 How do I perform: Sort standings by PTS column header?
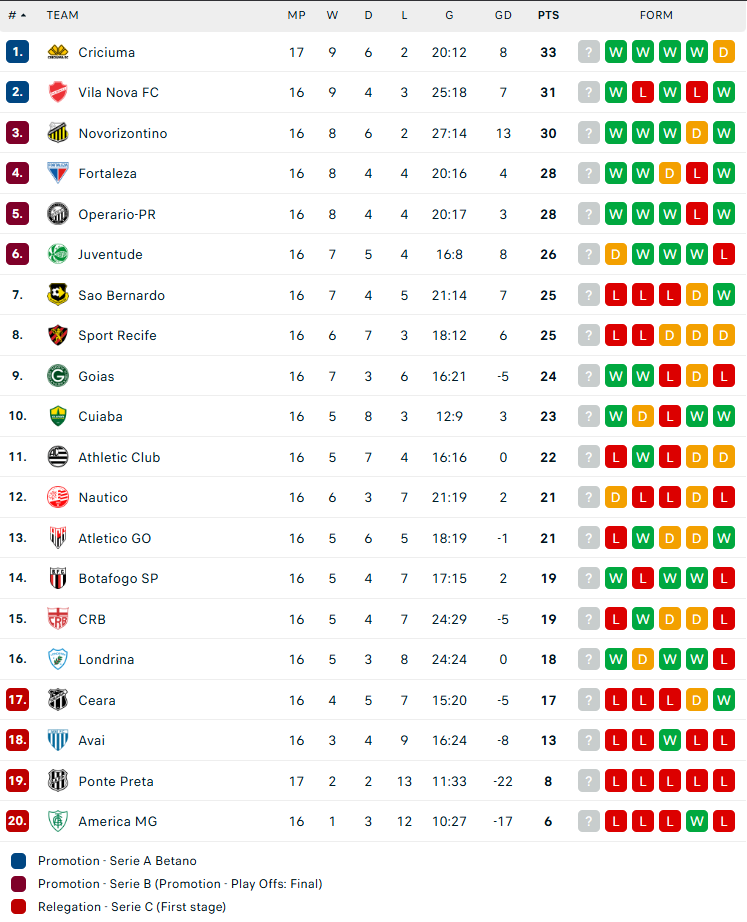coord(548,15)
